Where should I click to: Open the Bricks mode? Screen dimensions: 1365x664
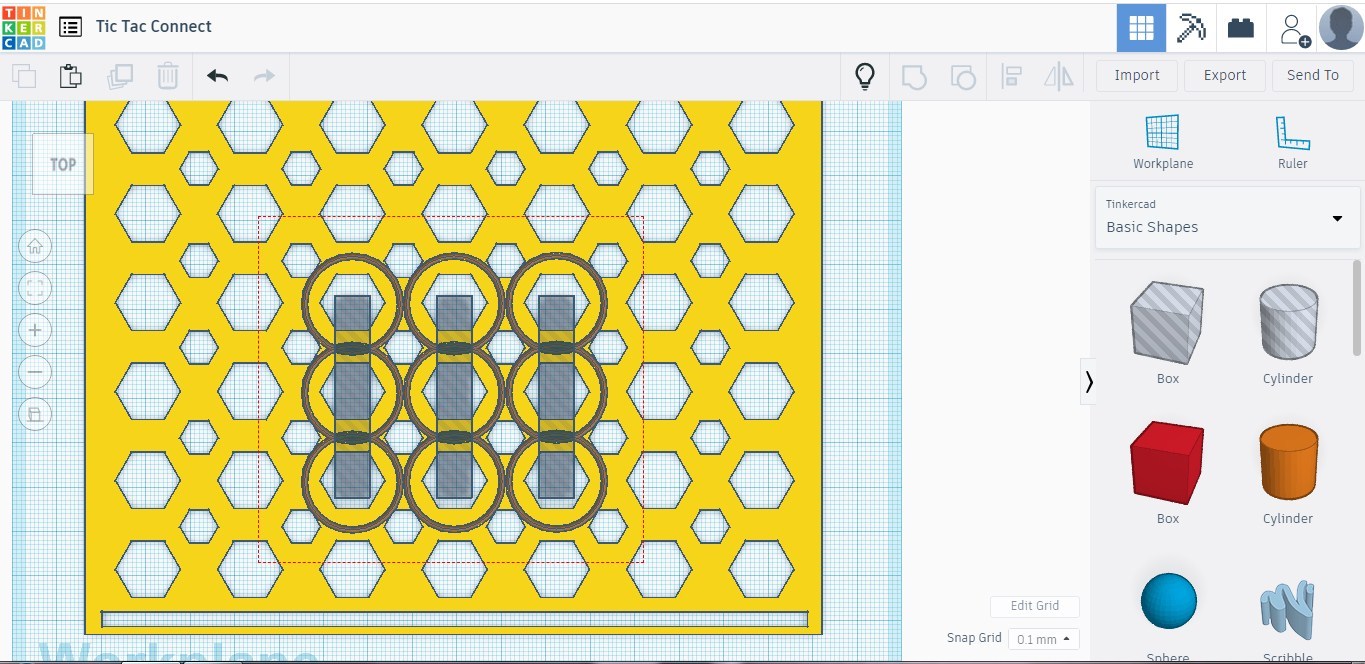coord(1241,28)
